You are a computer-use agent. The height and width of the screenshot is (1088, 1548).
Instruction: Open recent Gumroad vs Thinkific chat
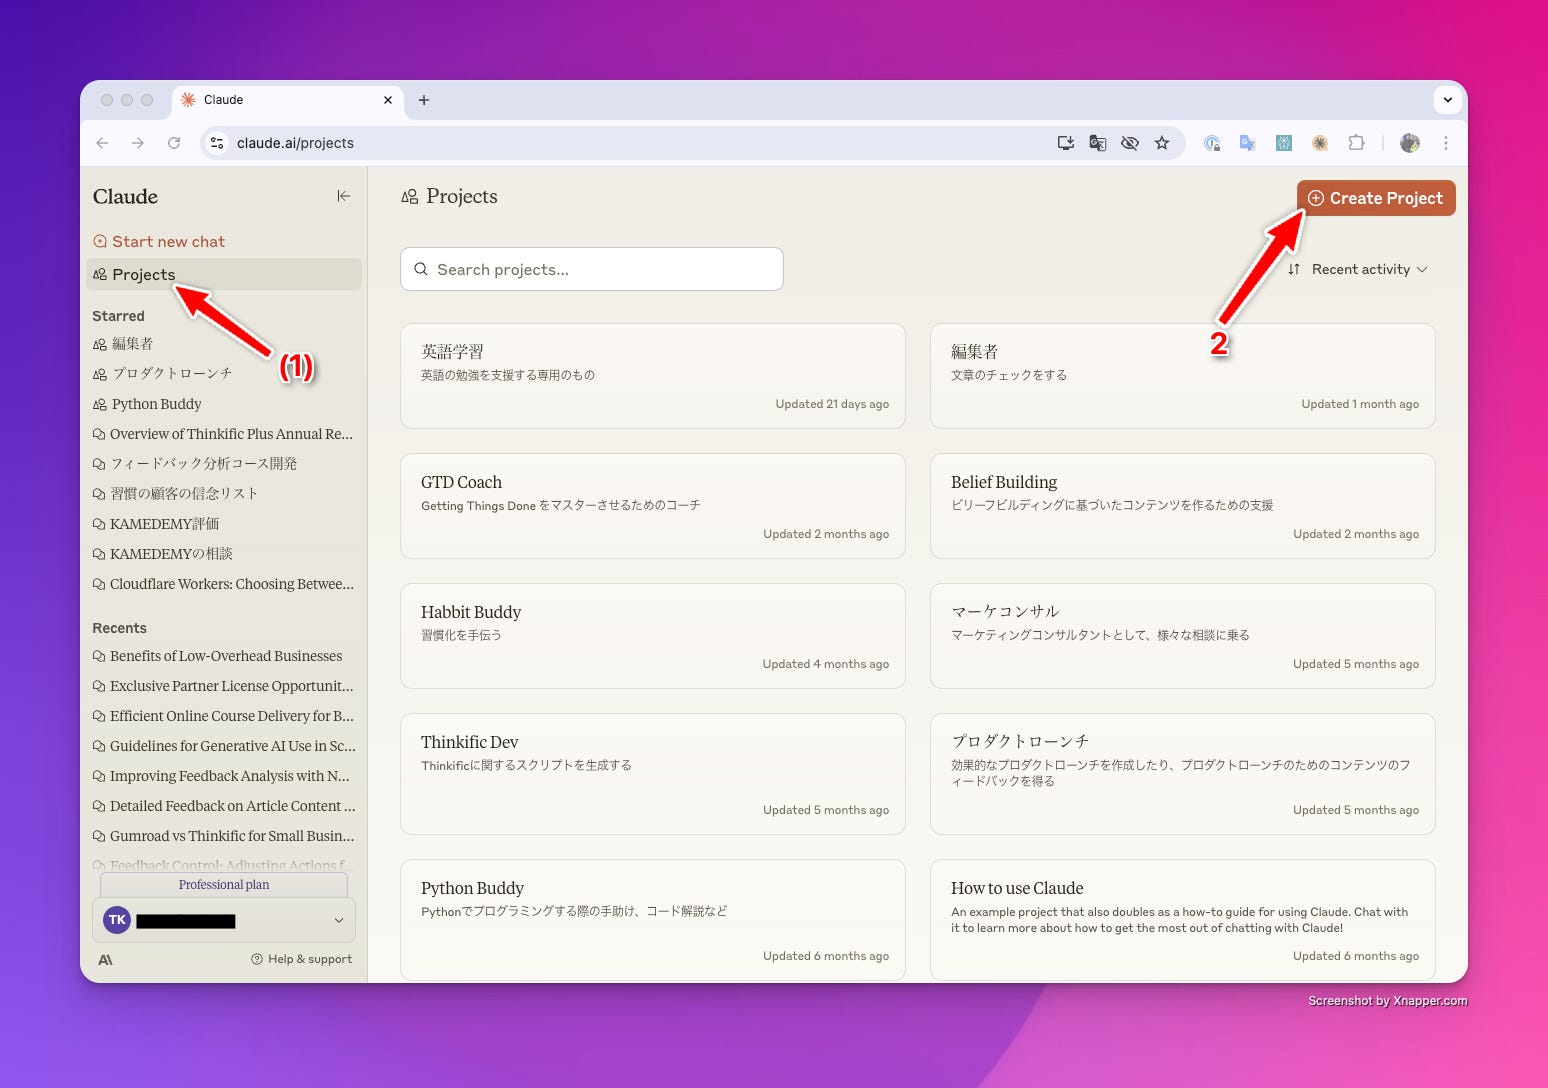pyautogui.click(x=223, y=836)
